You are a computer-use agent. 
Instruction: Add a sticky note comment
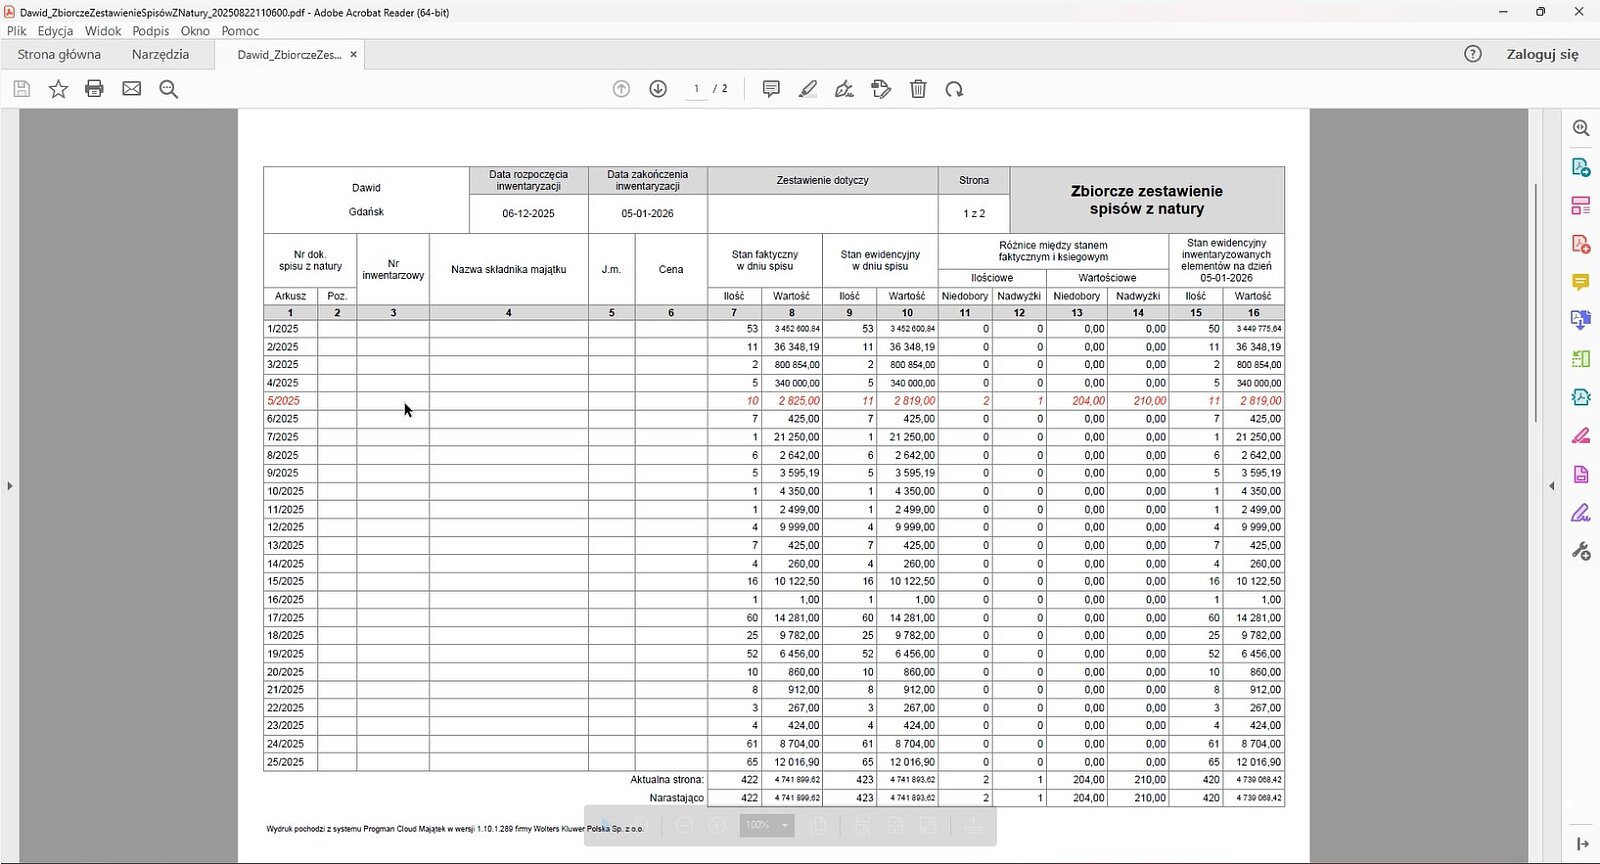(771, 89)
